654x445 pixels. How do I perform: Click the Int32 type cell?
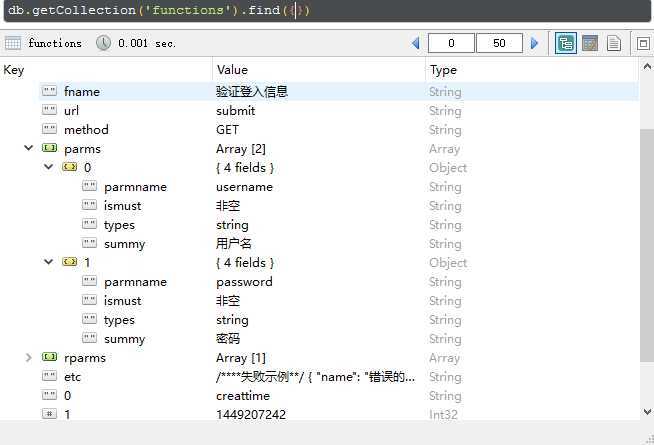pyautogui.click(x=443, y=415)
